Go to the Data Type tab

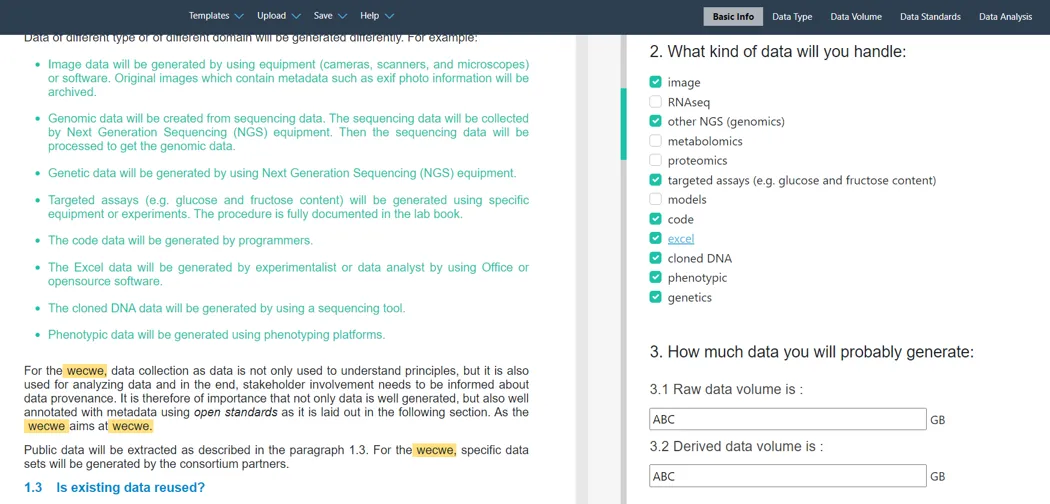(792, 17)
